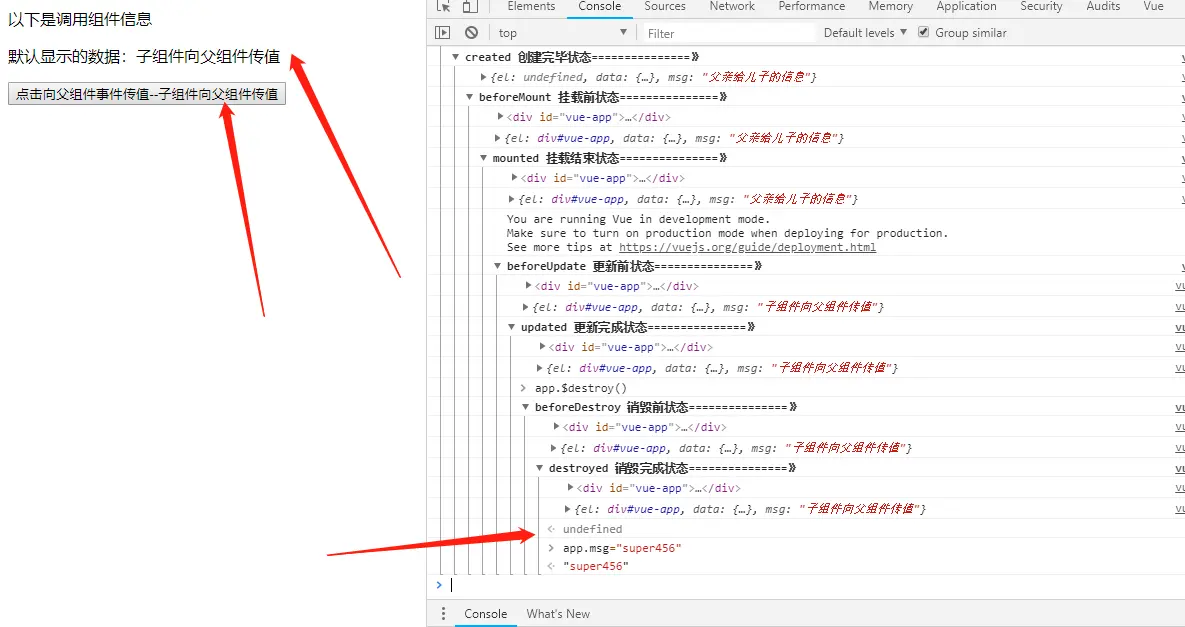
Task: Click the 点击向父组件事件传值 button
Action: coord(147,94)
